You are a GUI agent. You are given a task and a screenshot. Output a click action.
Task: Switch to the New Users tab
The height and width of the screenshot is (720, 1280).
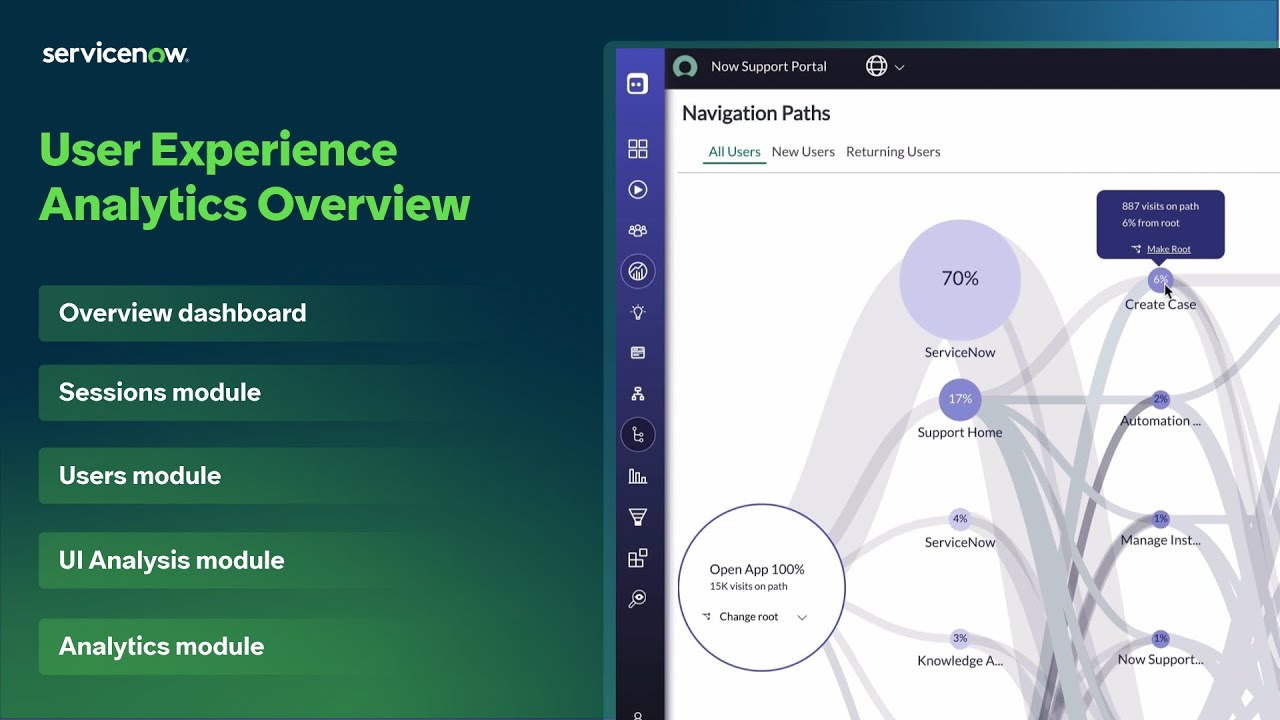point(803,152)
